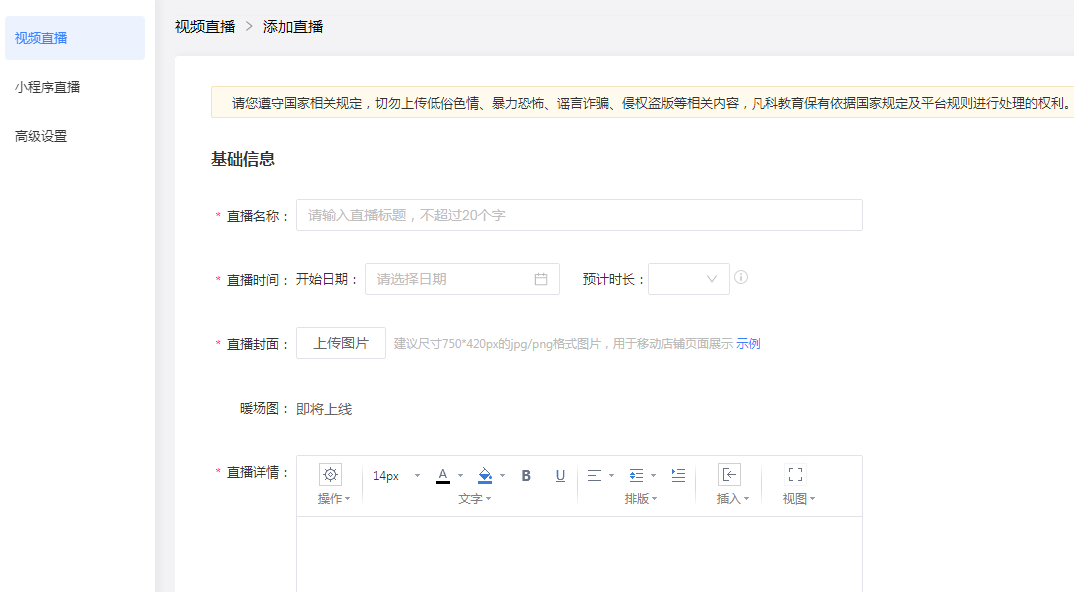Click the operations gear icon in editor
The image size is (1074, 592).
coord(330,475)
